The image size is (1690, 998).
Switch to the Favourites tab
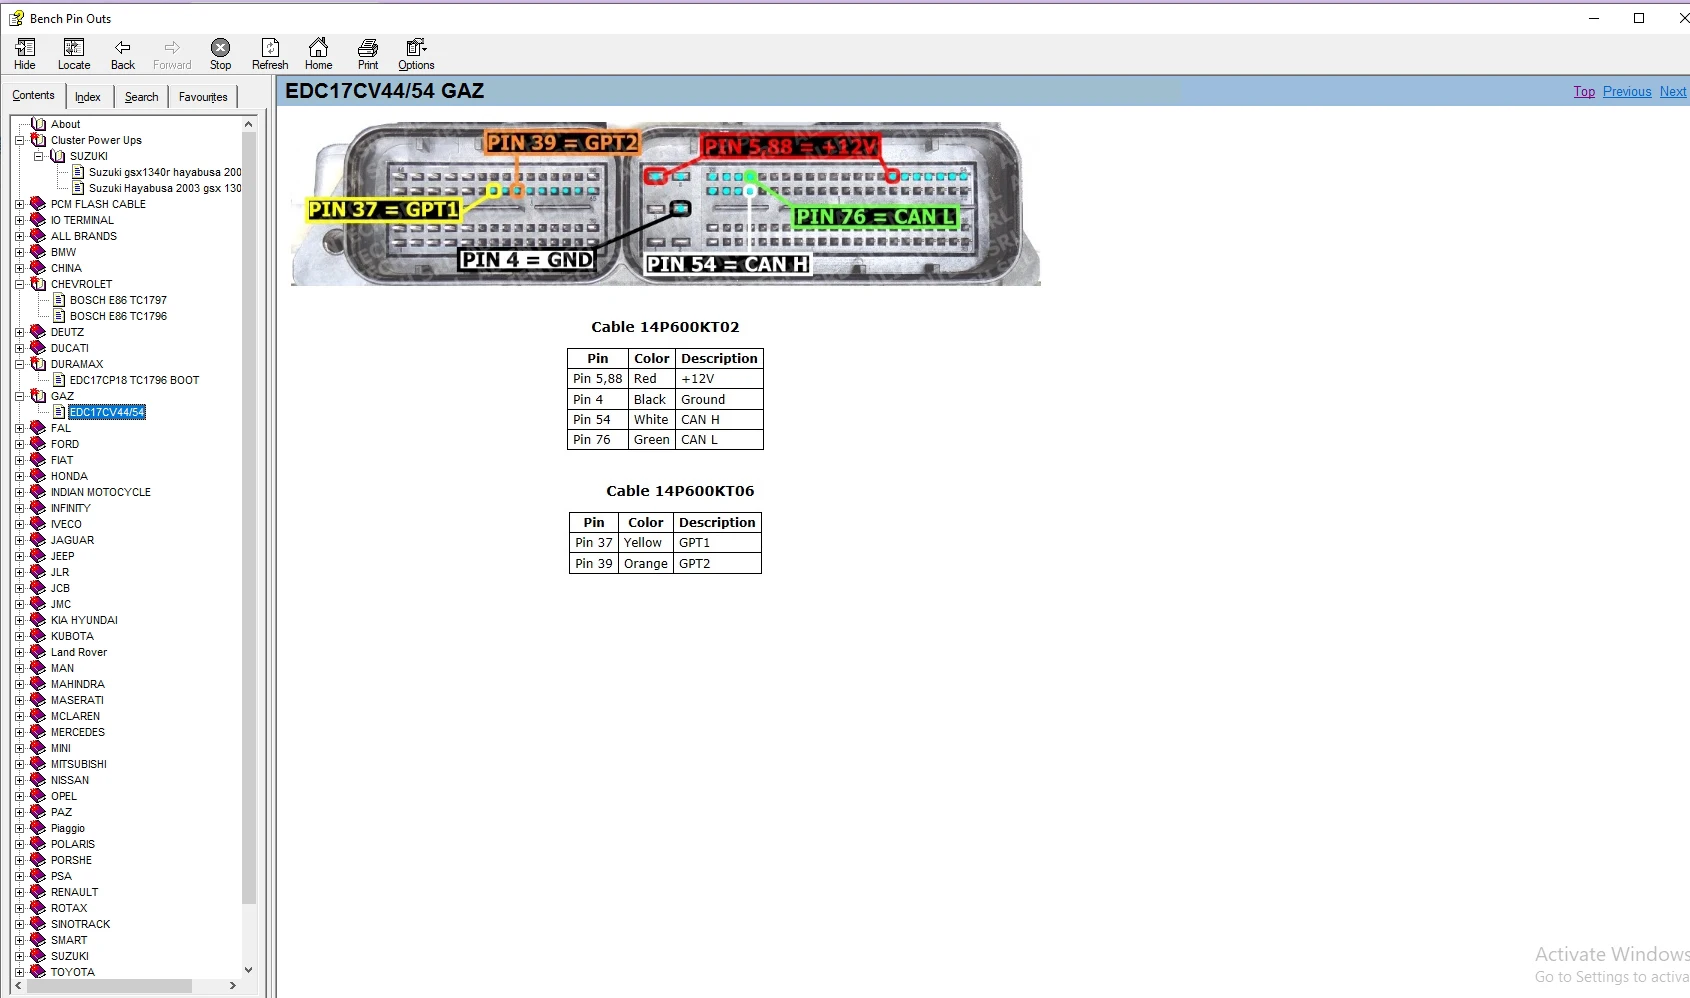pos(203,97)
